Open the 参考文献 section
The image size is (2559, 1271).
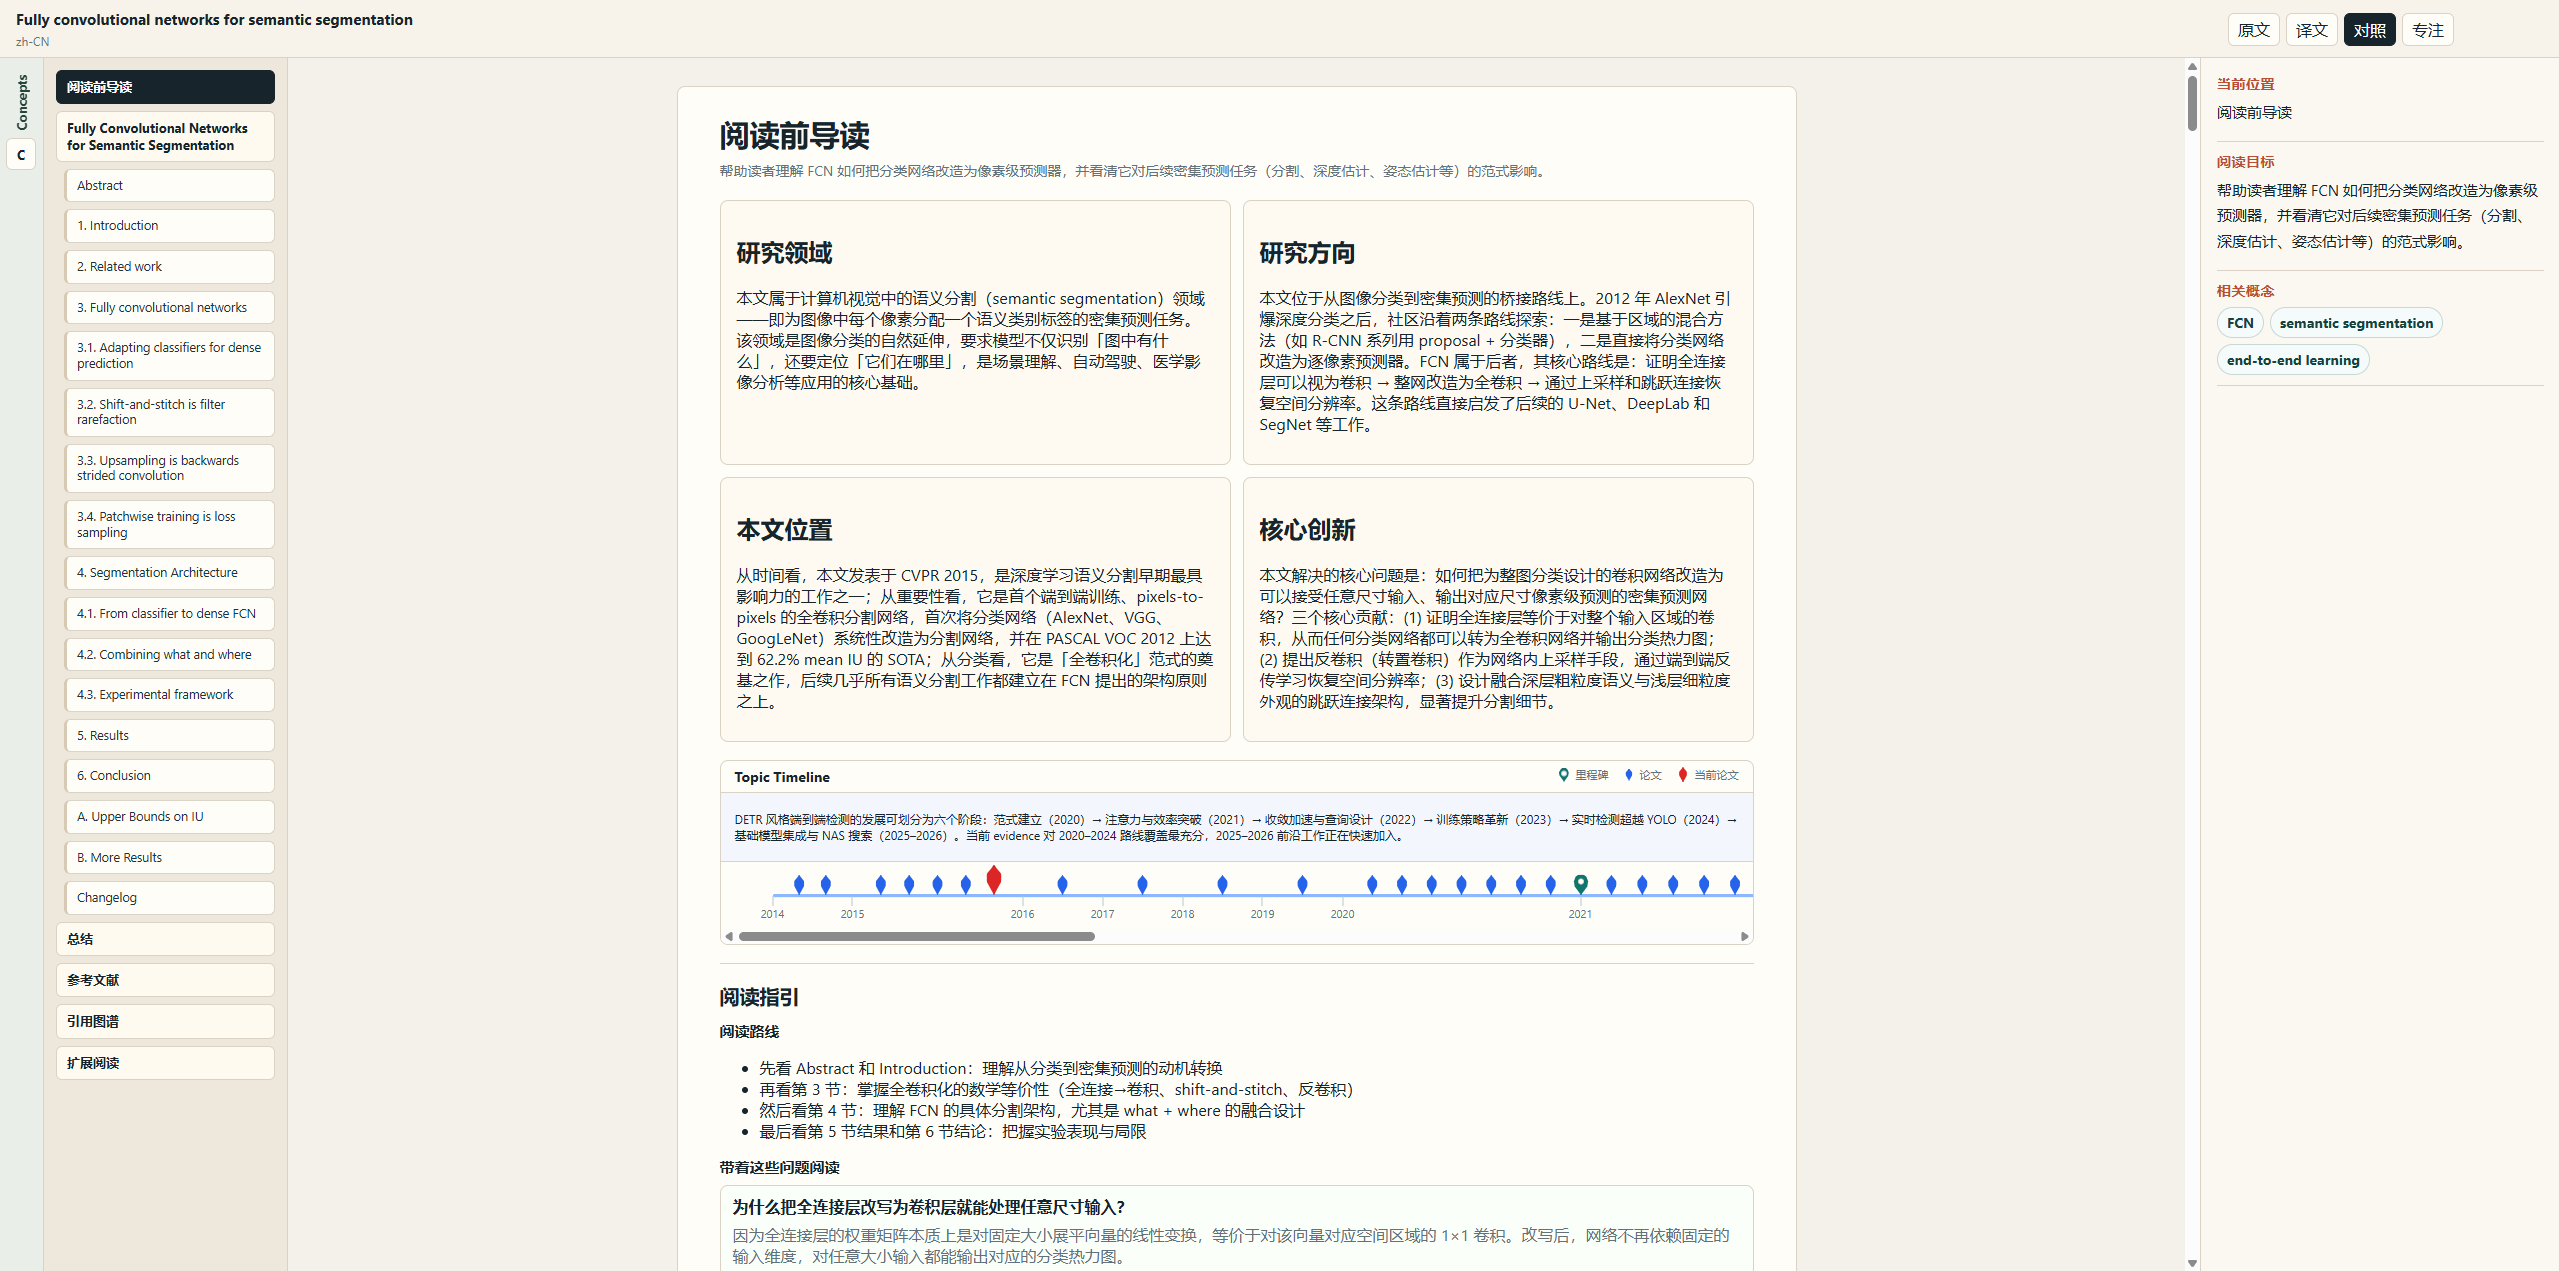point(165,980)
